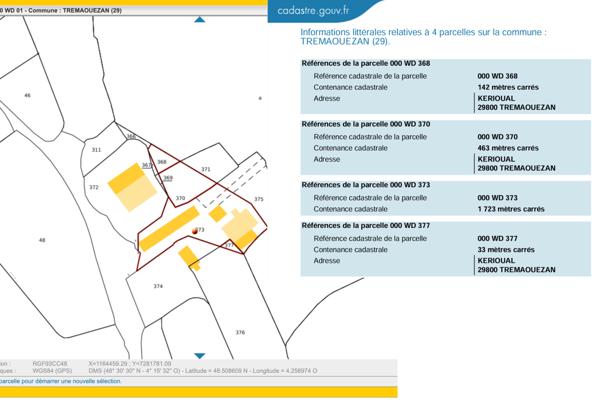600x400 pixels.
Task: Select parcel 374 on the map
Action: click(158, 286)
